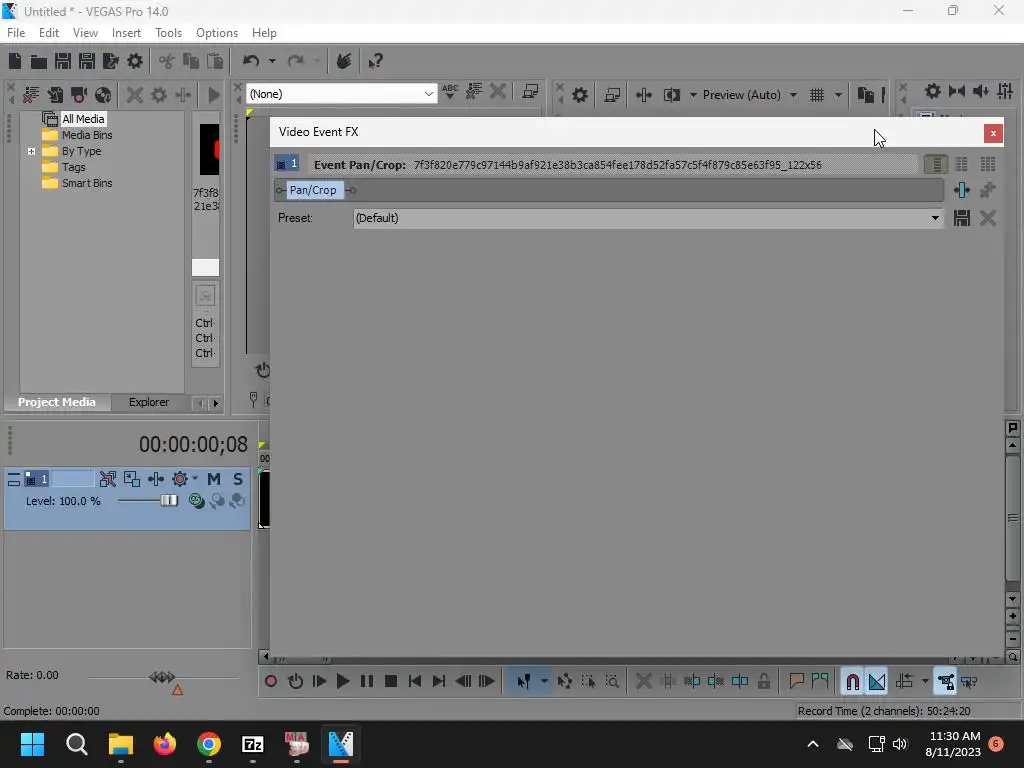Select the Media Bins folder
Image resolution: width=1024 pixels, height=768 pixels.
[x=87, y=135]
